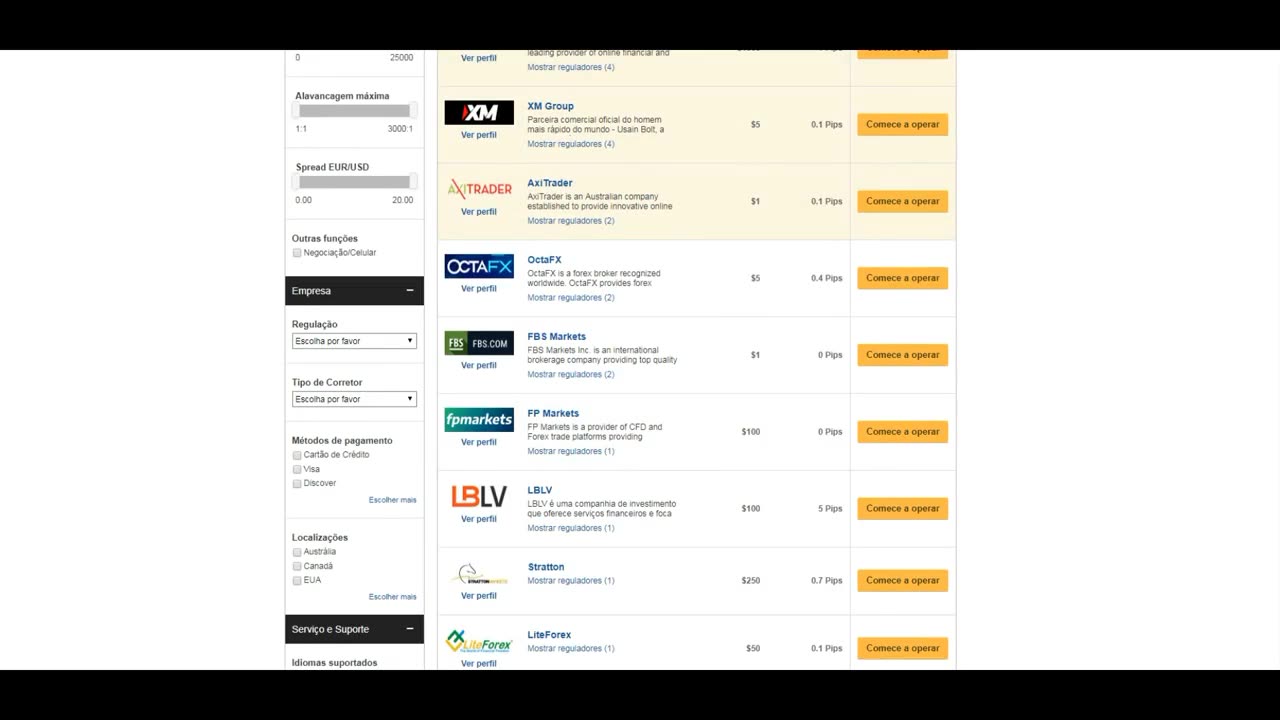Show regulators (2) for AxiTrader

tap(571, 221)
